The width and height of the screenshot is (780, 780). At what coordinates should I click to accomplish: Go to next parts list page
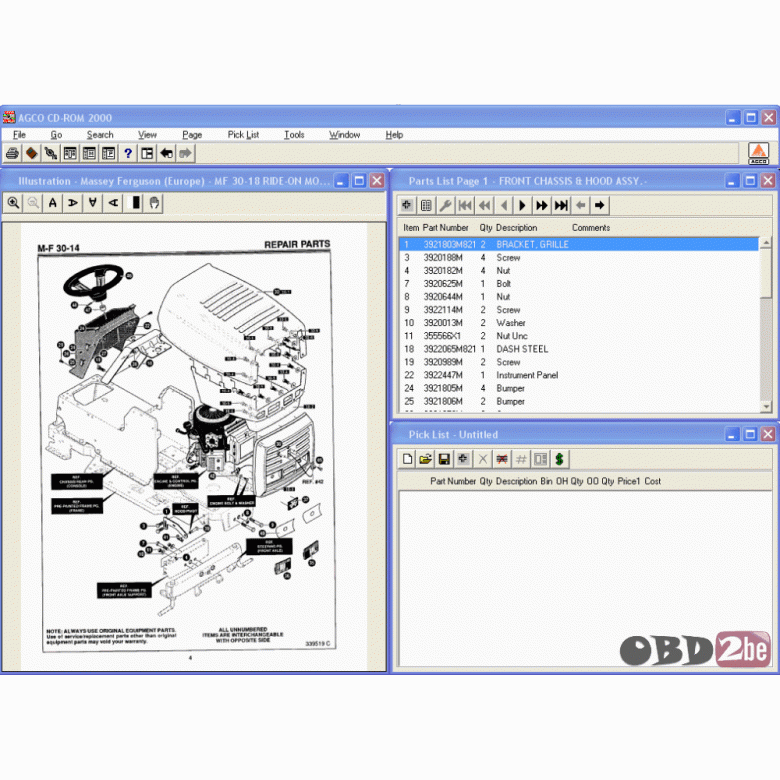tap(522, 205)
